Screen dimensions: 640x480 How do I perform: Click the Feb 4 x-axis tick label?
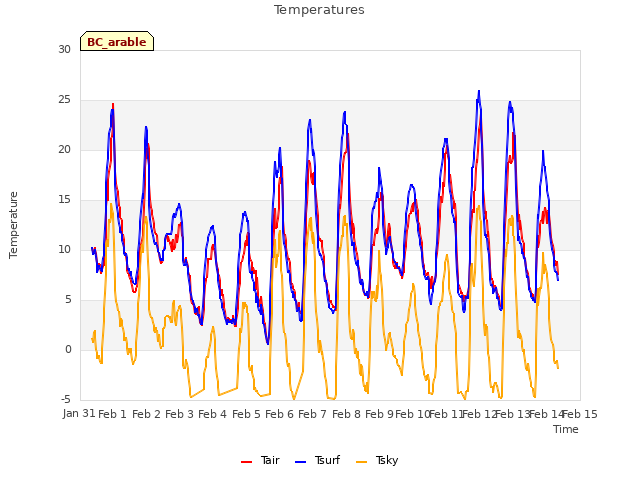(213, 414)
